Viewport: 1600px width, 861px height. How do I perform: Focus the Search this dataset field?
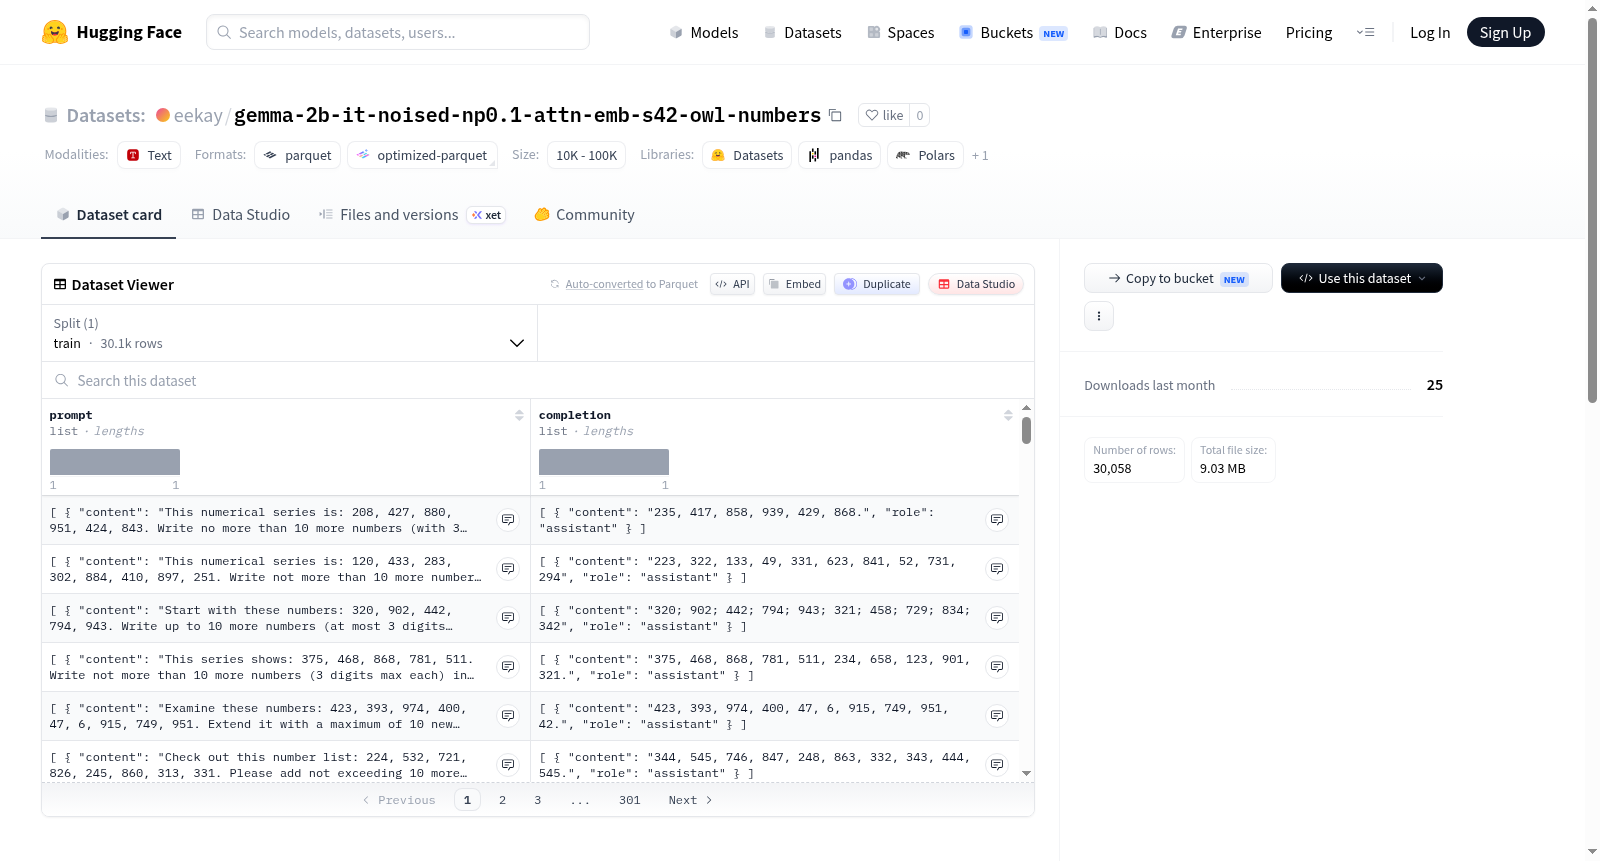pyautogui.click(x=538, y=381)
